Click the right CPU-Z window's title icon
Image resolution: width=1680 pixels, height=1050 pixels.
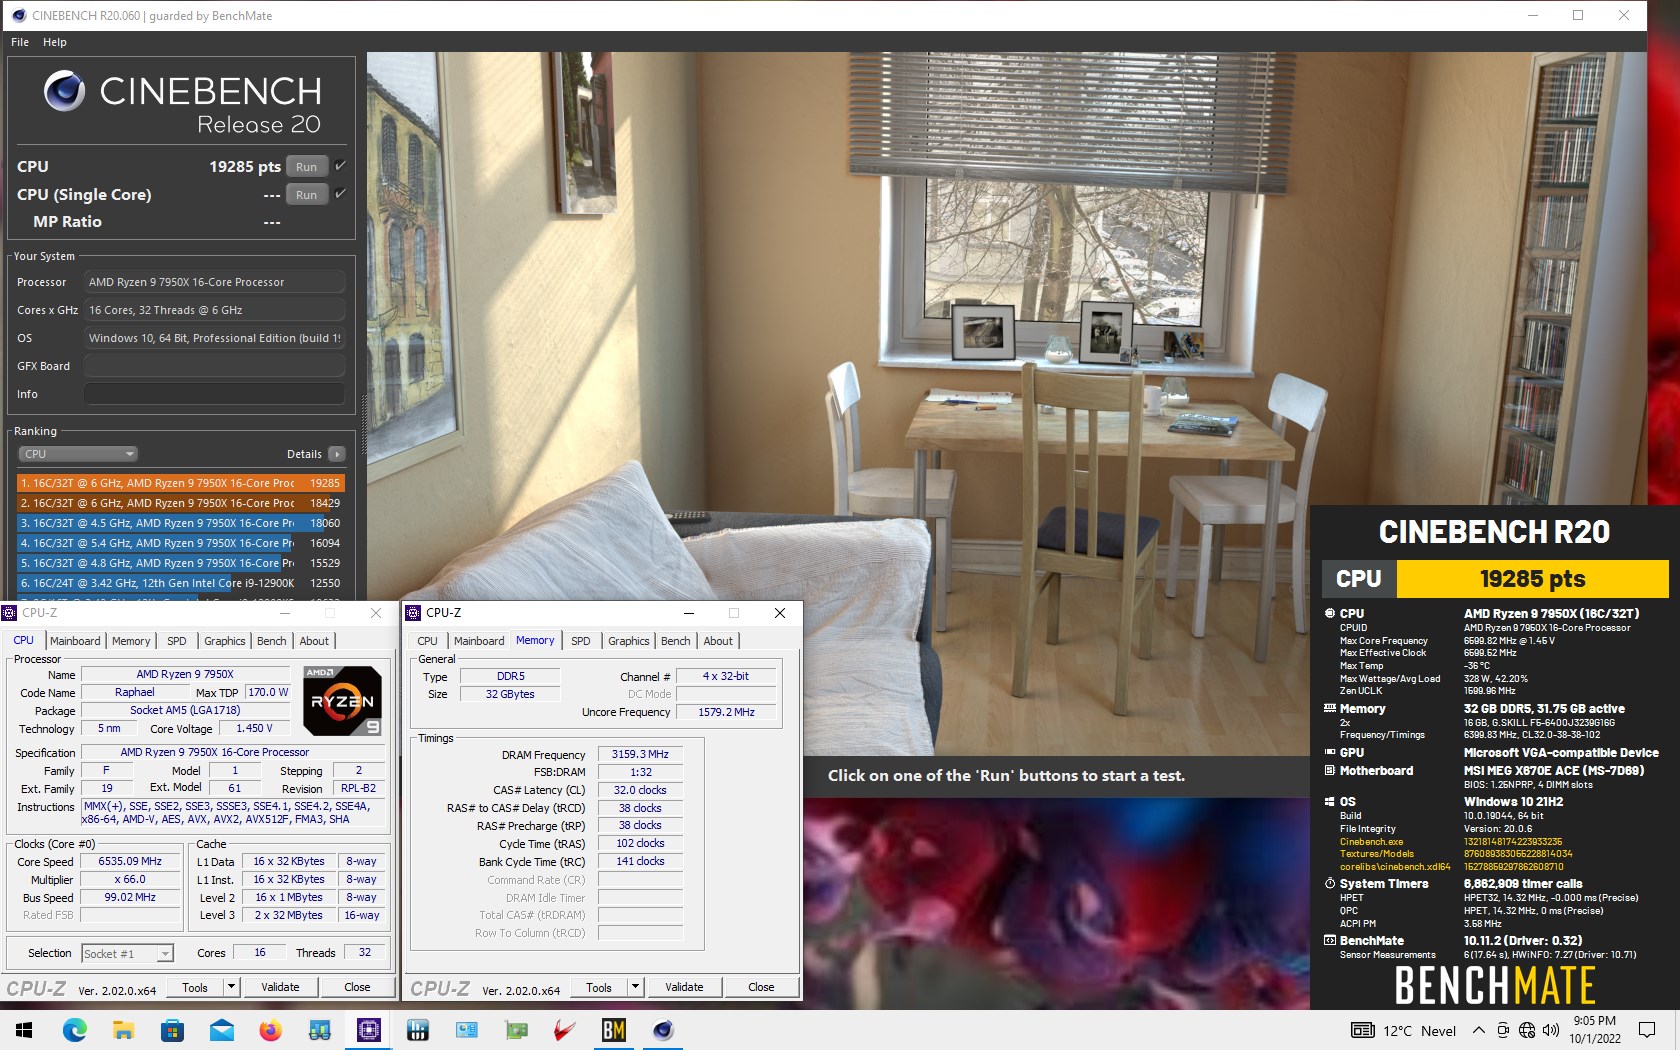tap(414, 613)
